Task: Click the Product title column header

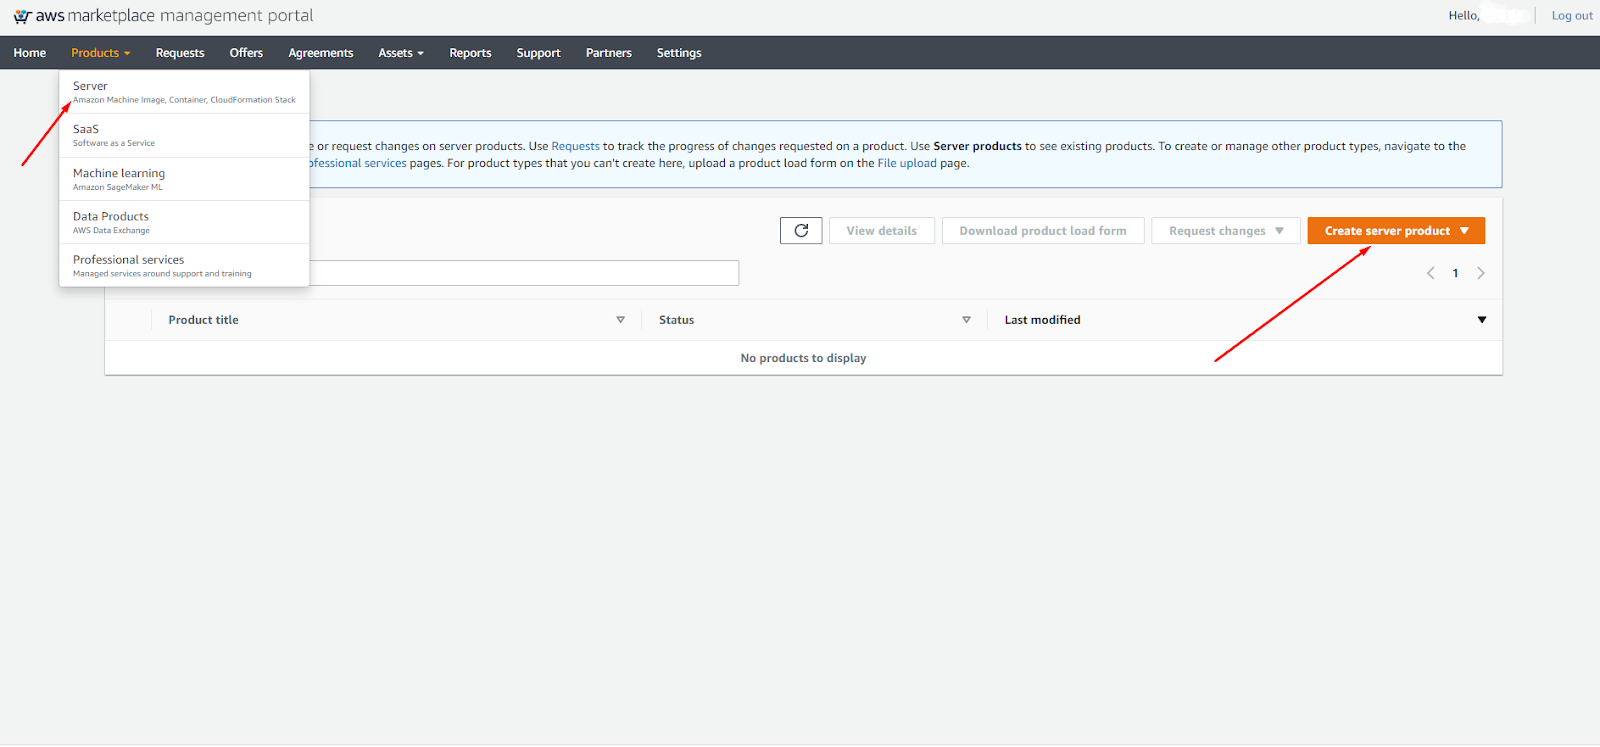Action: pos(204,320)
